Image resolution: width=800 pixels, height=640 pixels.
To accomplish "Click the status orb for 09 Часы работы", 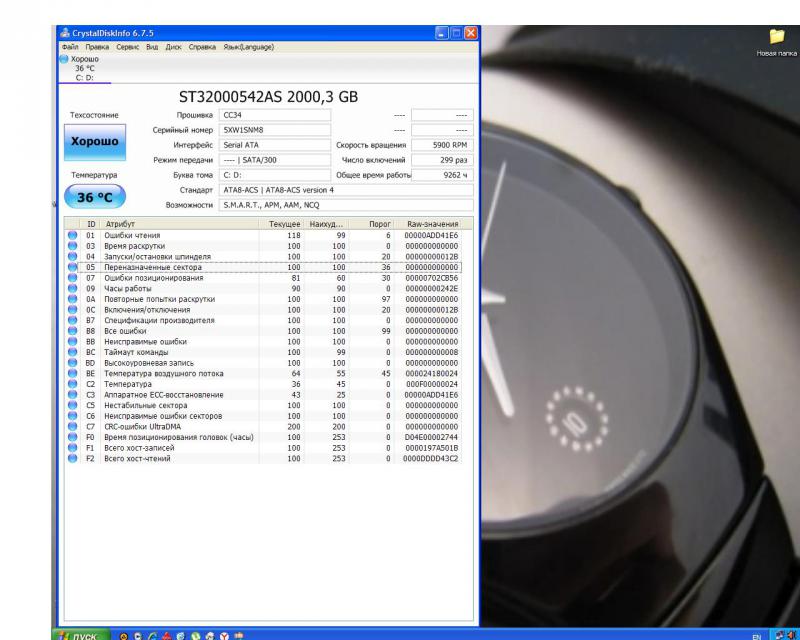I will (72, 288).
